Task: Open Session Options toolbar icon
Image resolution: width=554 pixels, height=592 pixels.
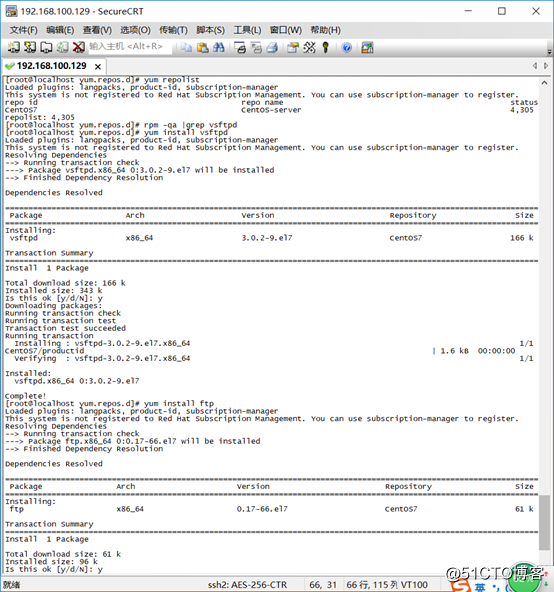Action: pyautogui.click(x=293, y=47)
